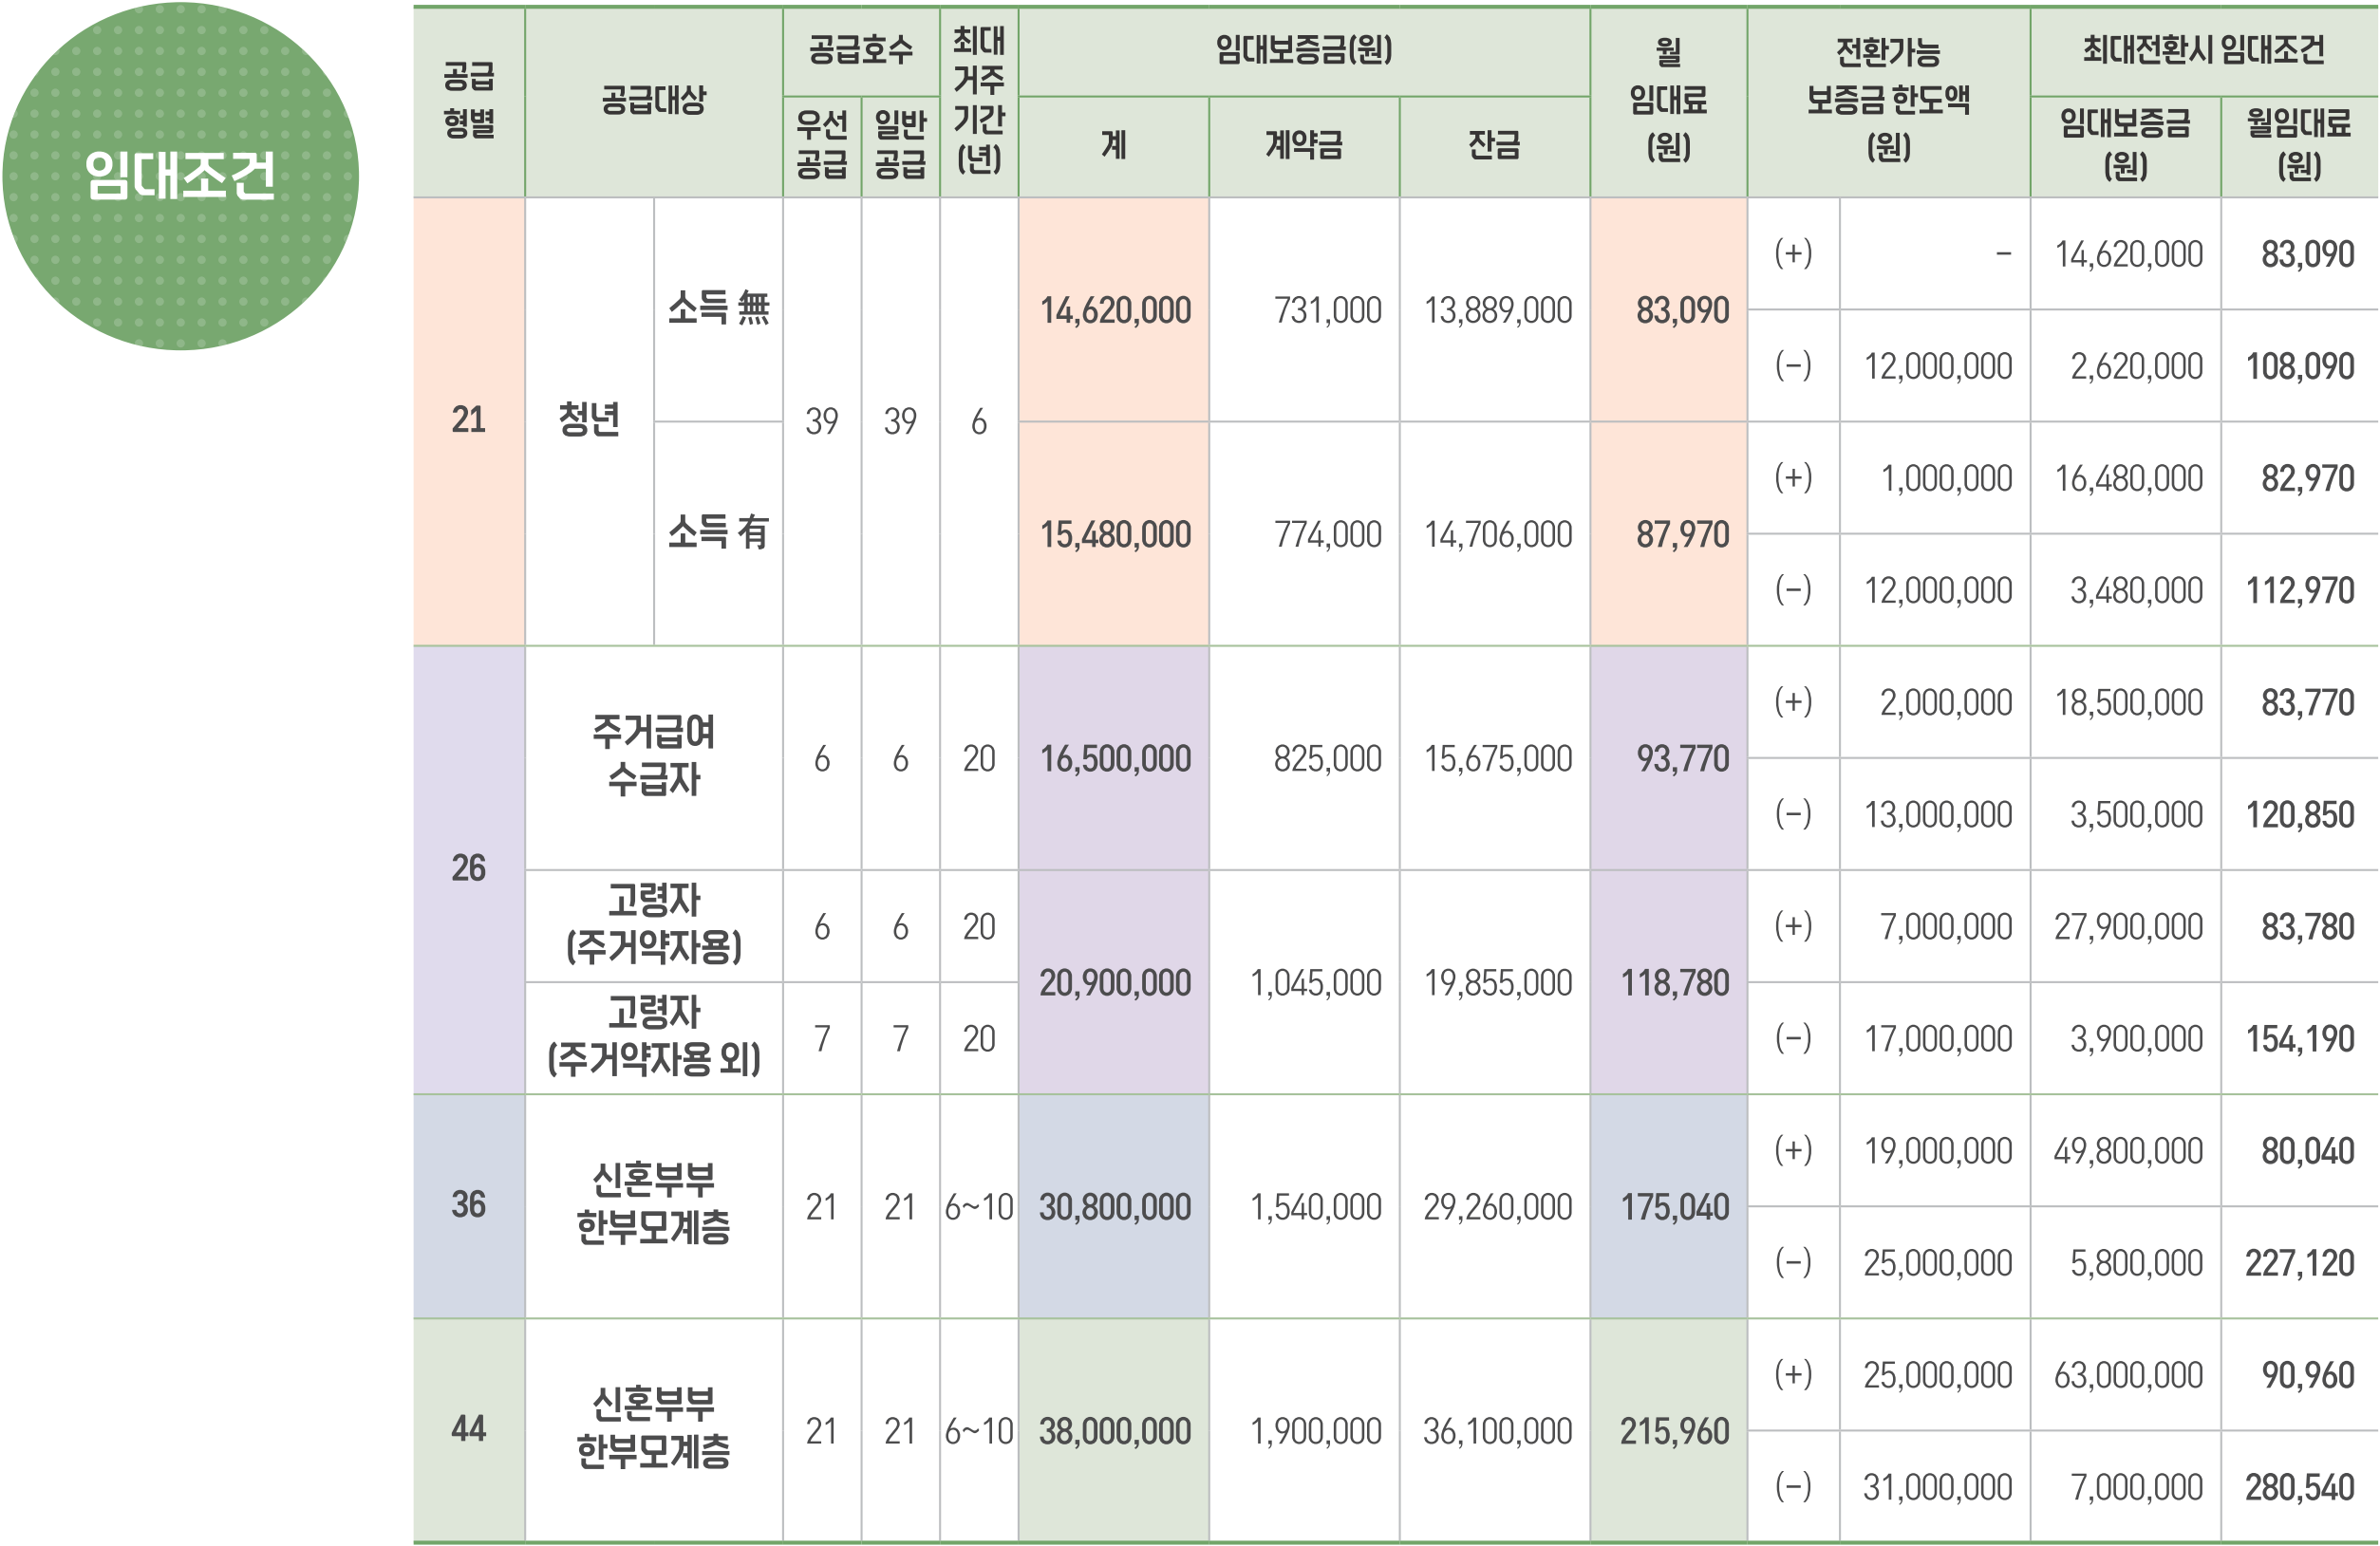Click the 전환가능 보증금 한도액 header

pos(1887,101)
